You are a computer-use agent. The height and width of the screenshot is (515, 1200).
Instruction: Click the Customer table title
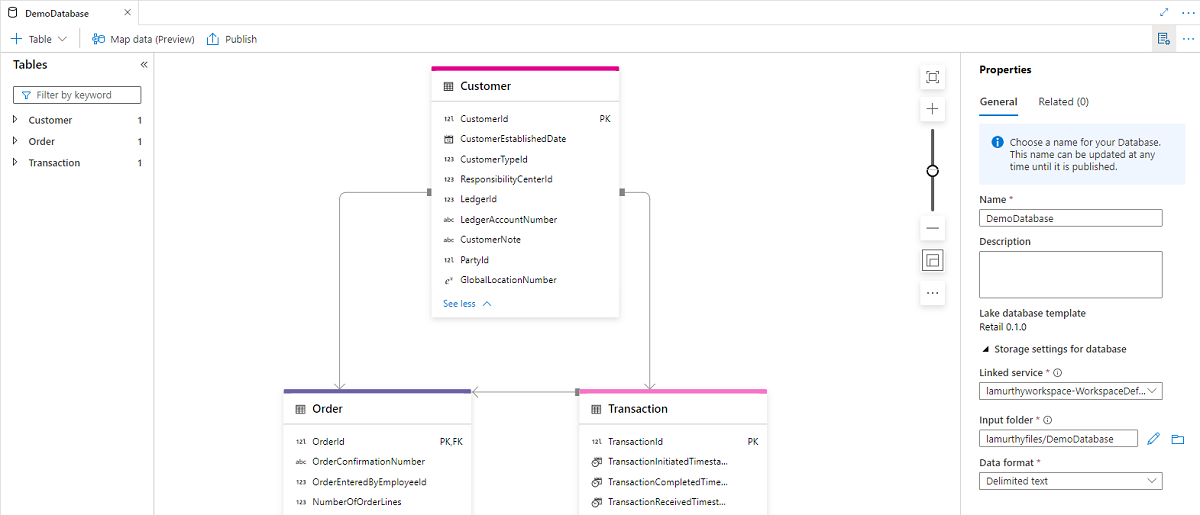(486, 86)
